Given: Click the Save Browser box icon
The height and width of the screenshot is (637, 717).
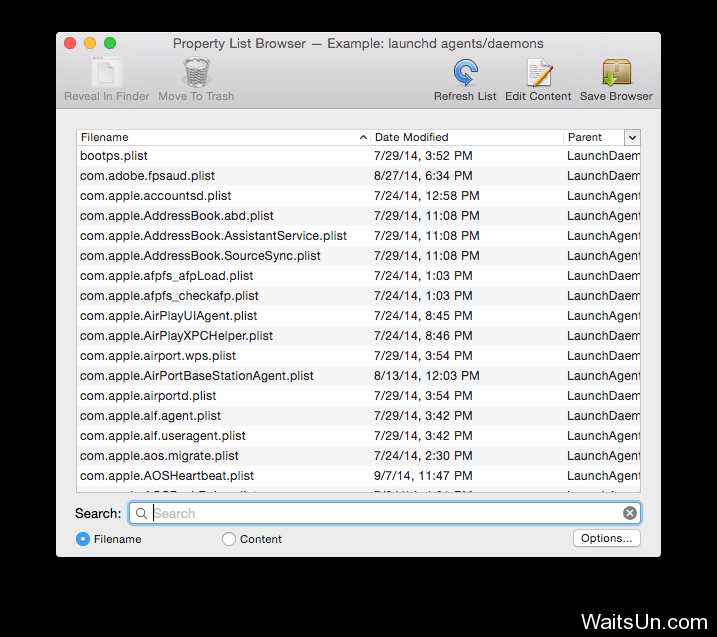Looking at the screenshot, I should [616, 74].
